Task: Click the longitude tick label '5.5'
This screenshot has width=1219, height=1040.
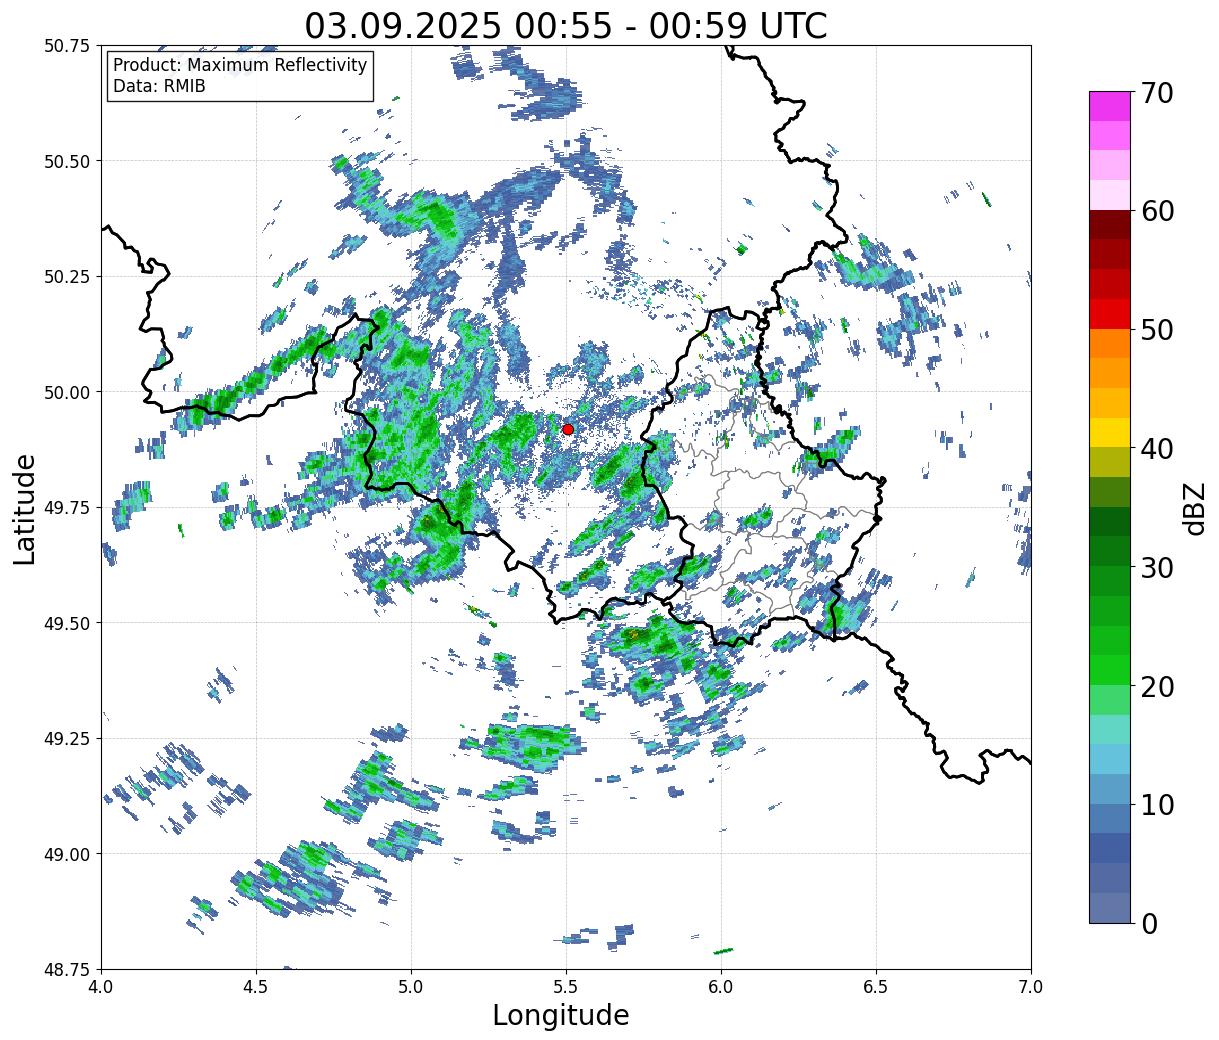Action: tap(566, 987)
